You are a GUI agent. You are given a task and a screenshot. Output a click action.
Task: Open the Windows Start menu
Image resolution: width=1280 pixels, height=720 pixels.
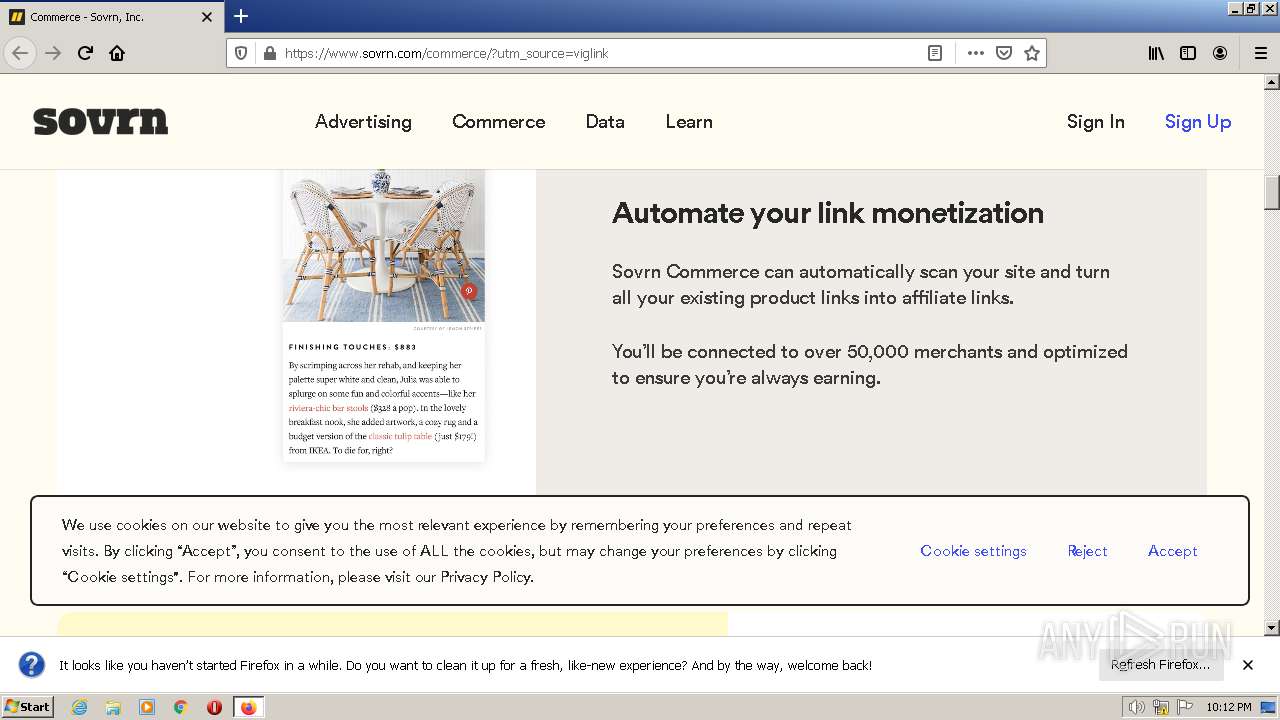pos(27,706)
